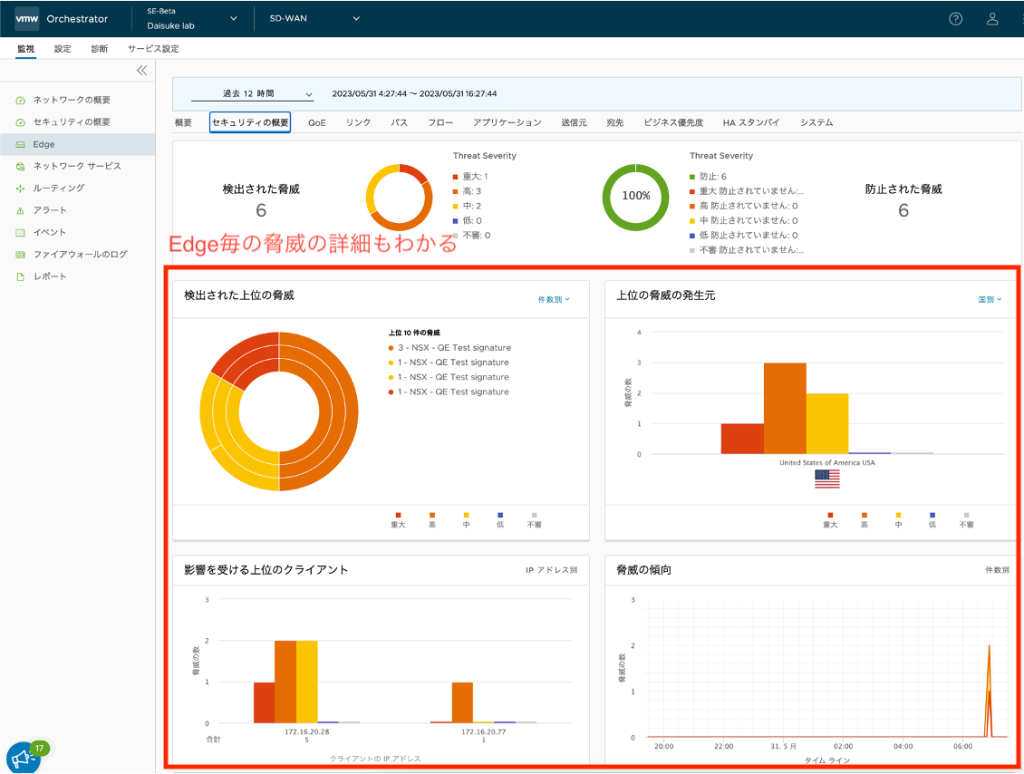Viewport: 1024px width, 774px height.
Task: Toggle the 高 legend under 検出された上位の脅威 chart
Action: coord(432,518)
